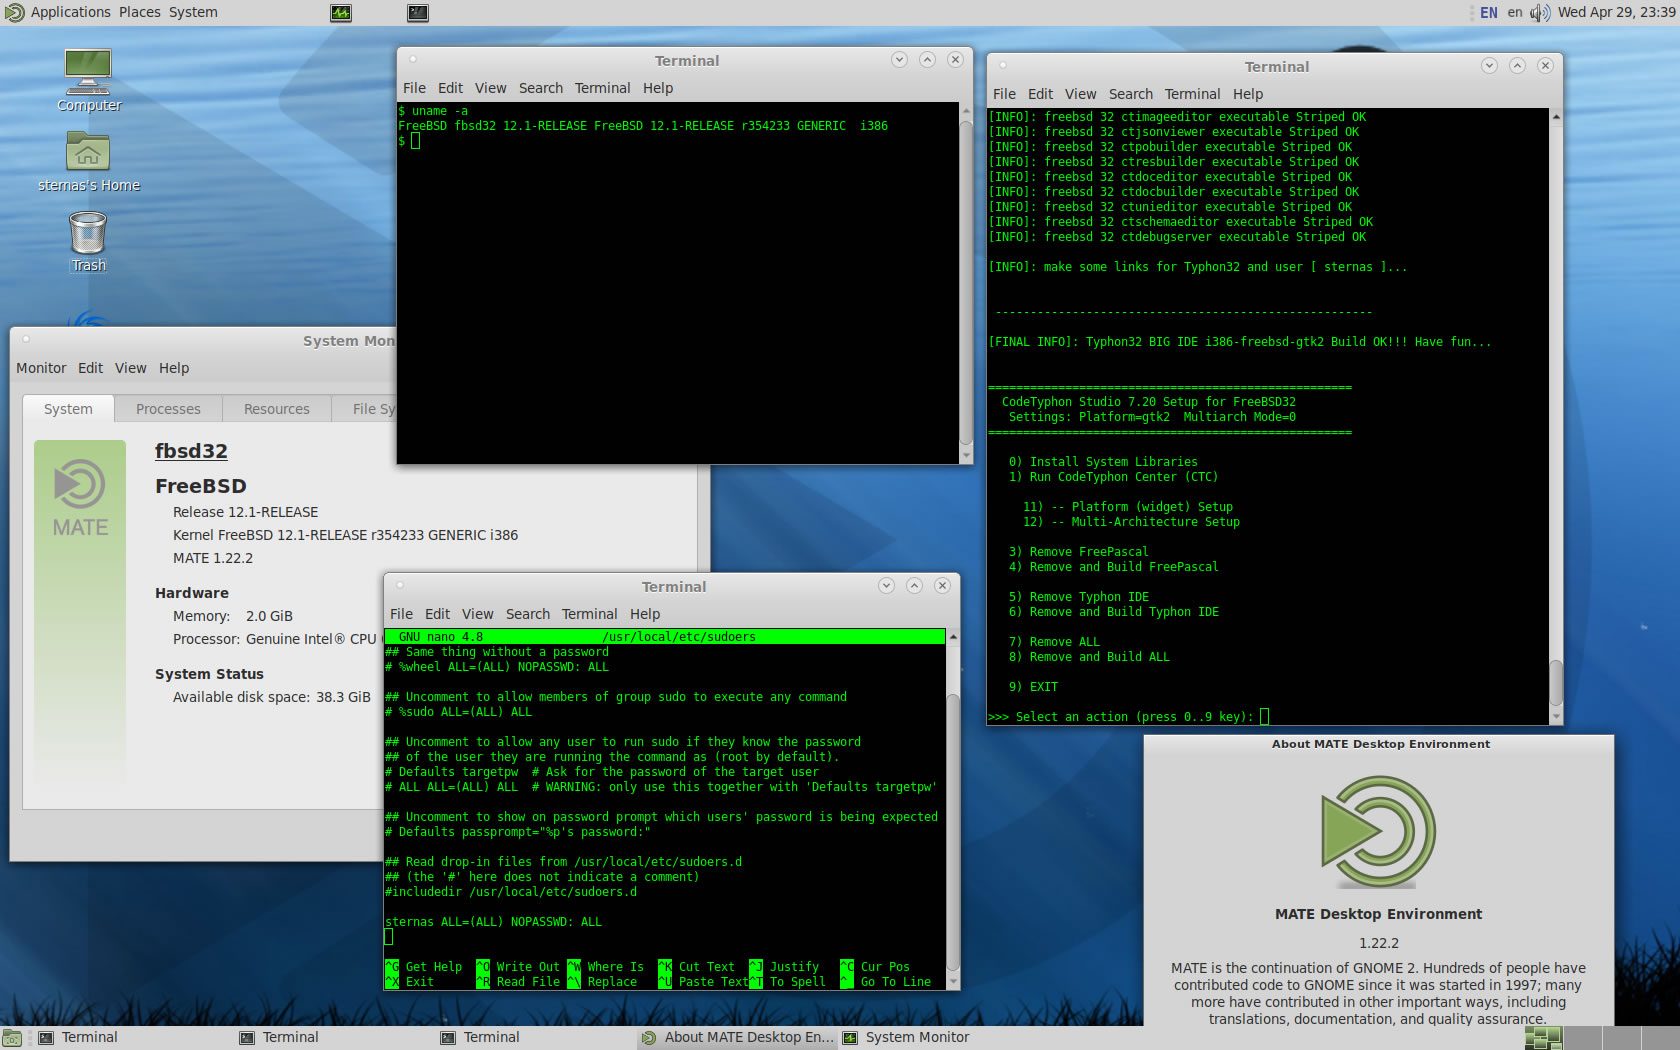Click the MATE logo in the top panel
The image size is (1680, 1050).
[14, 12]
